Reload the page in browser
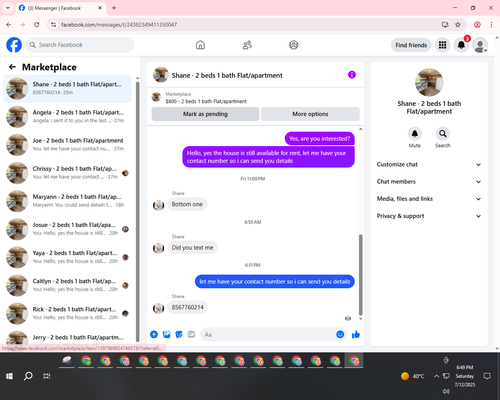The width and height of the screenshot is (500, 400). [37, 25]
